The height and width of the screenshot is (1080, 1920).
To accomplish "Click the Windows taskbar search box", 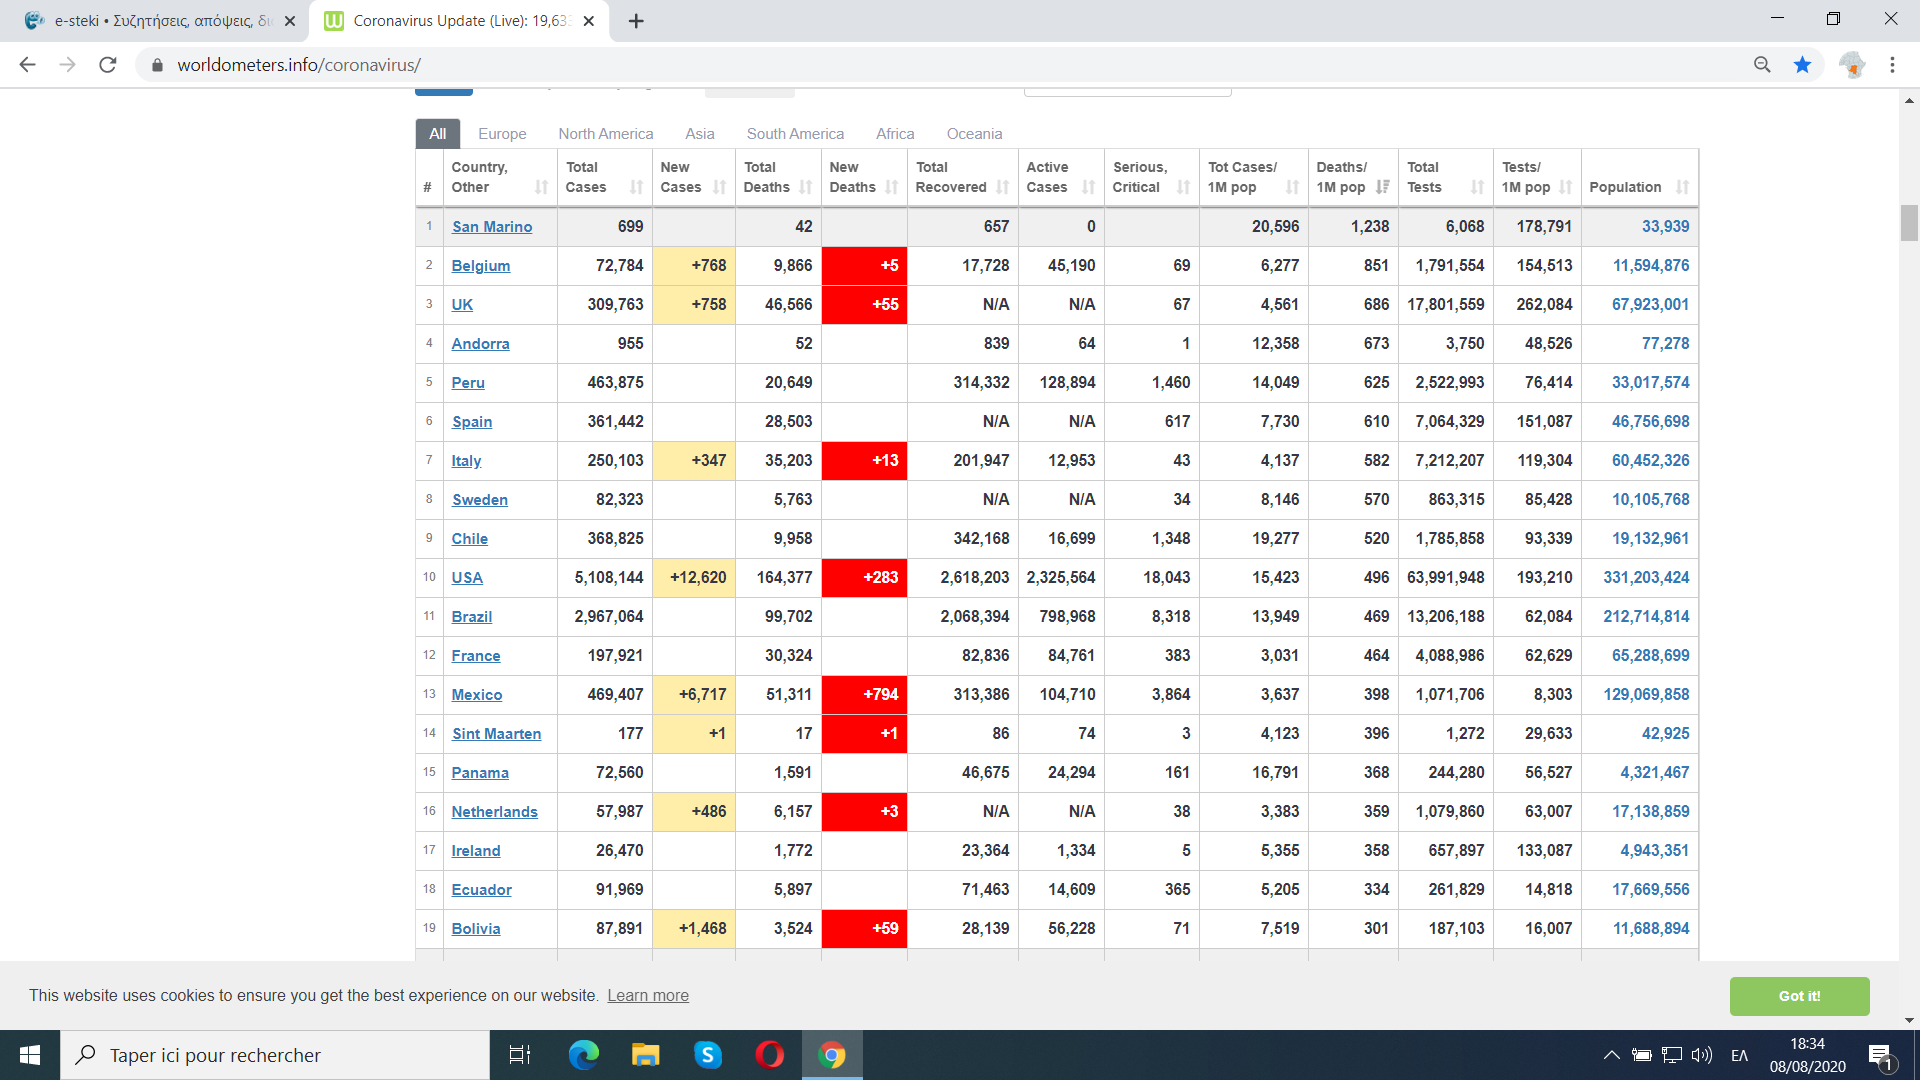I will pos(275,1055).
